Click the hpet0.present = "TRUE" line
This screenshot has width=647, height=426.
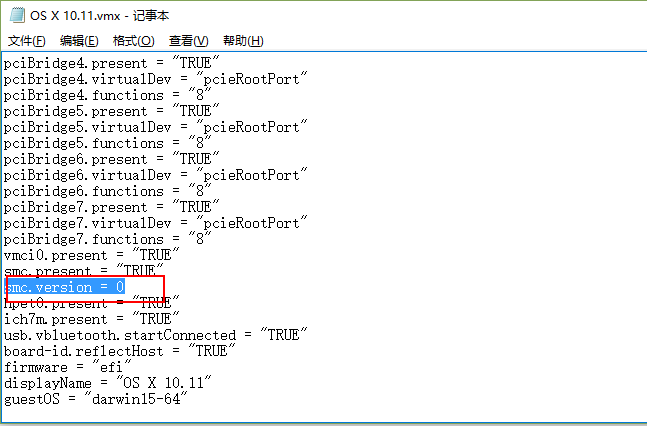coord(92,303)
